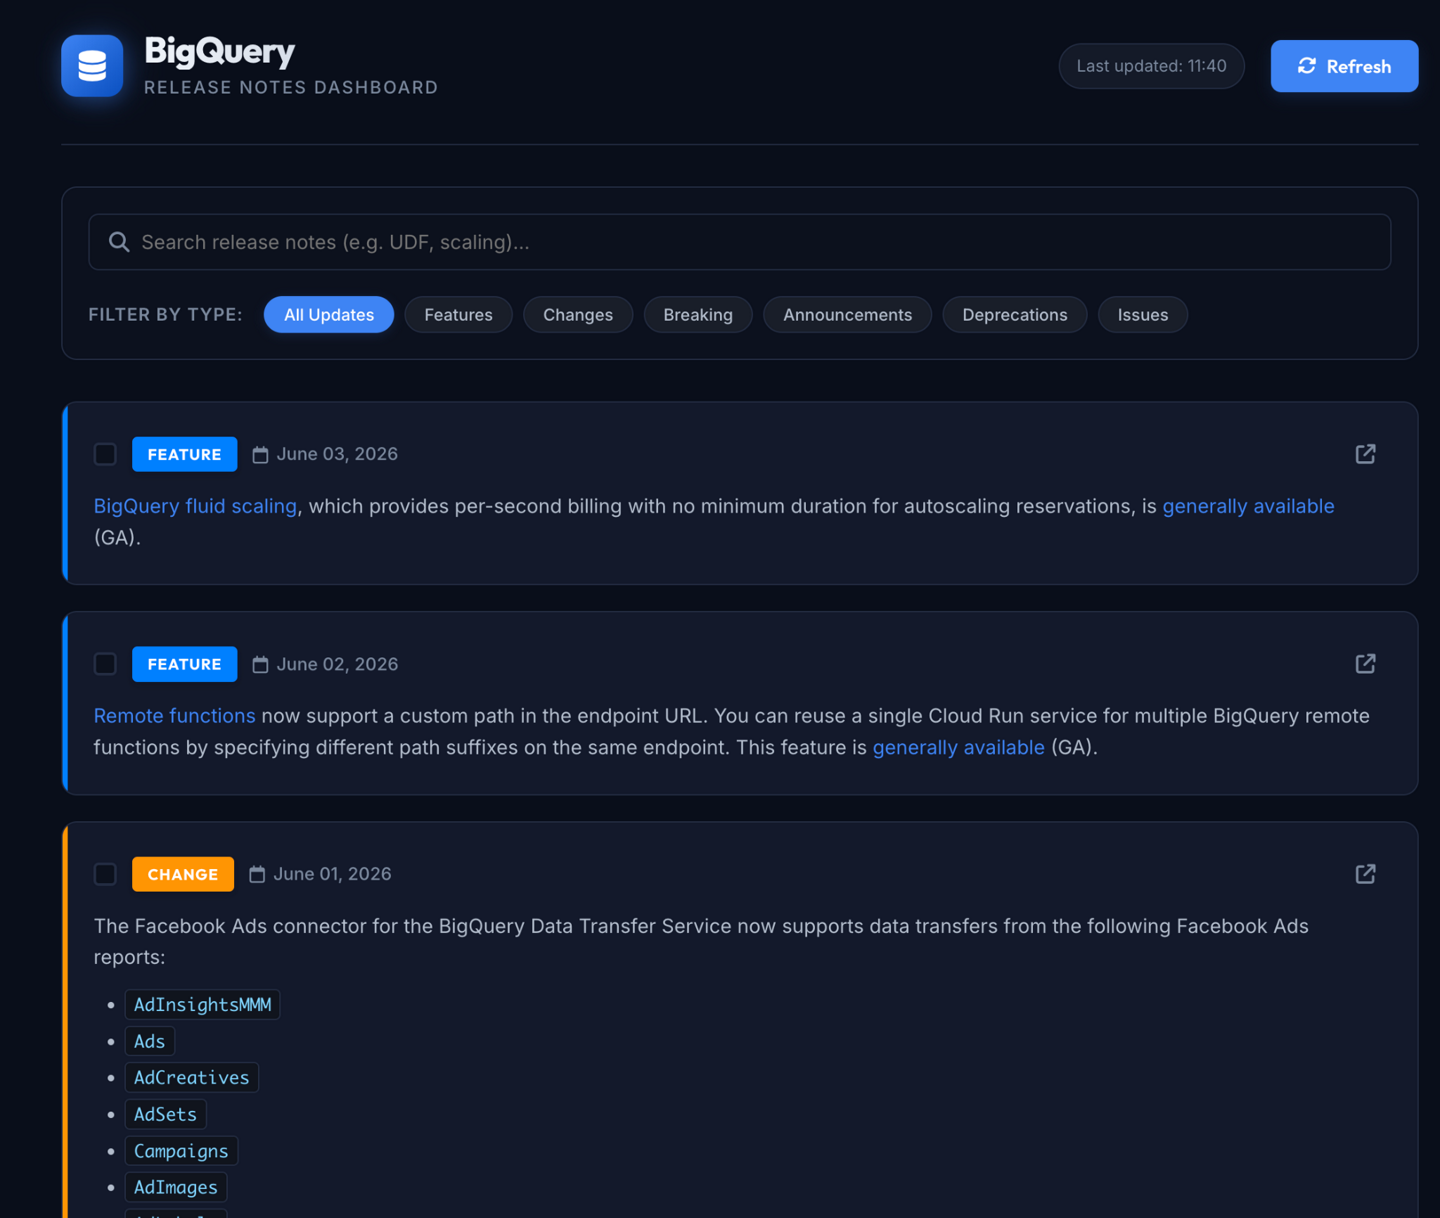Image resolution: width=1440 pixels, height=1218 pixels.
Task: Open generally available link in June 02 note
Action: [x=958, y=747]
